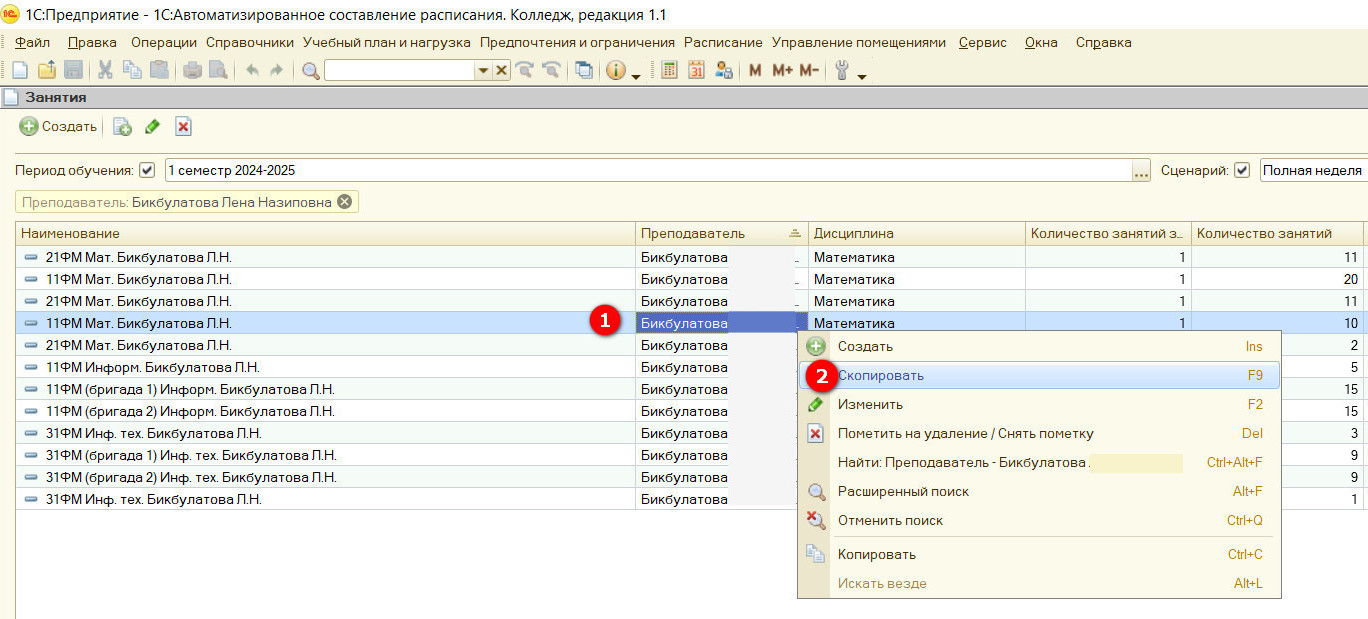Click the Redo arrow icon
This screenshot has height=619, width=1368.
276,70
